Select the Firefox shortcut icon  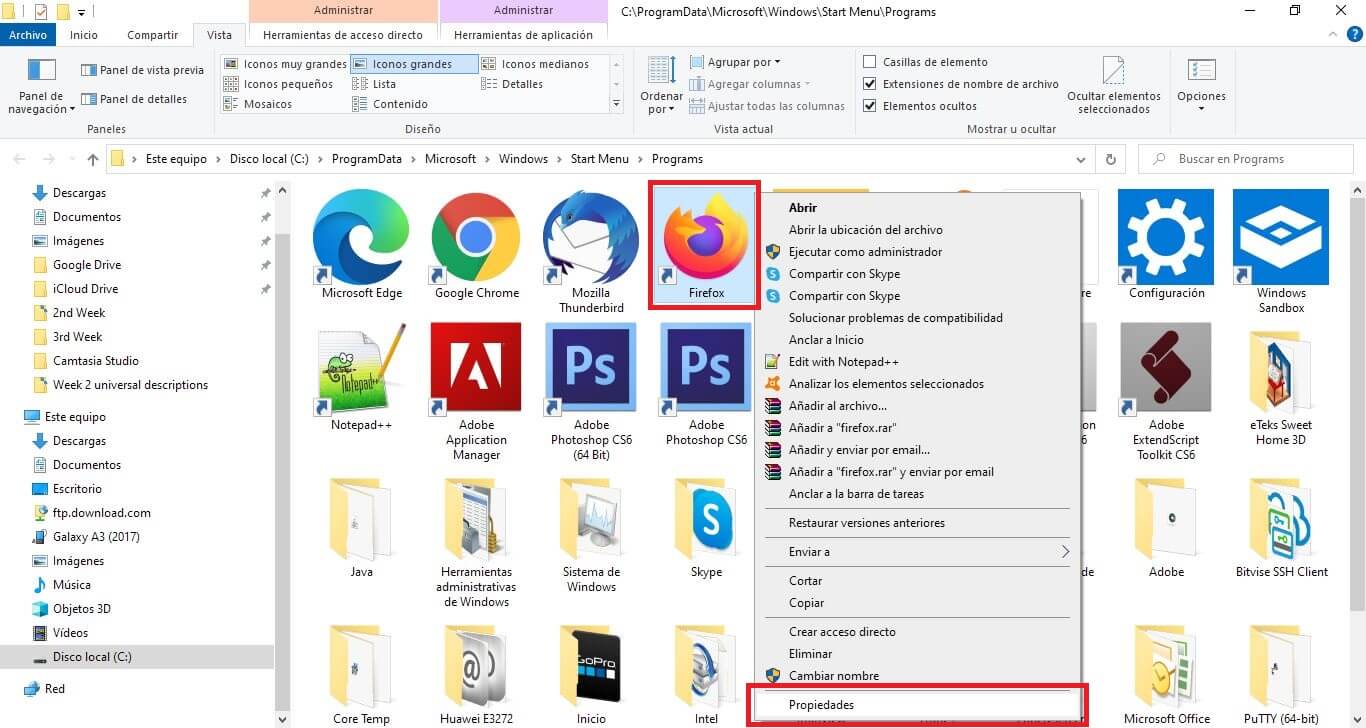click(706, 238)
